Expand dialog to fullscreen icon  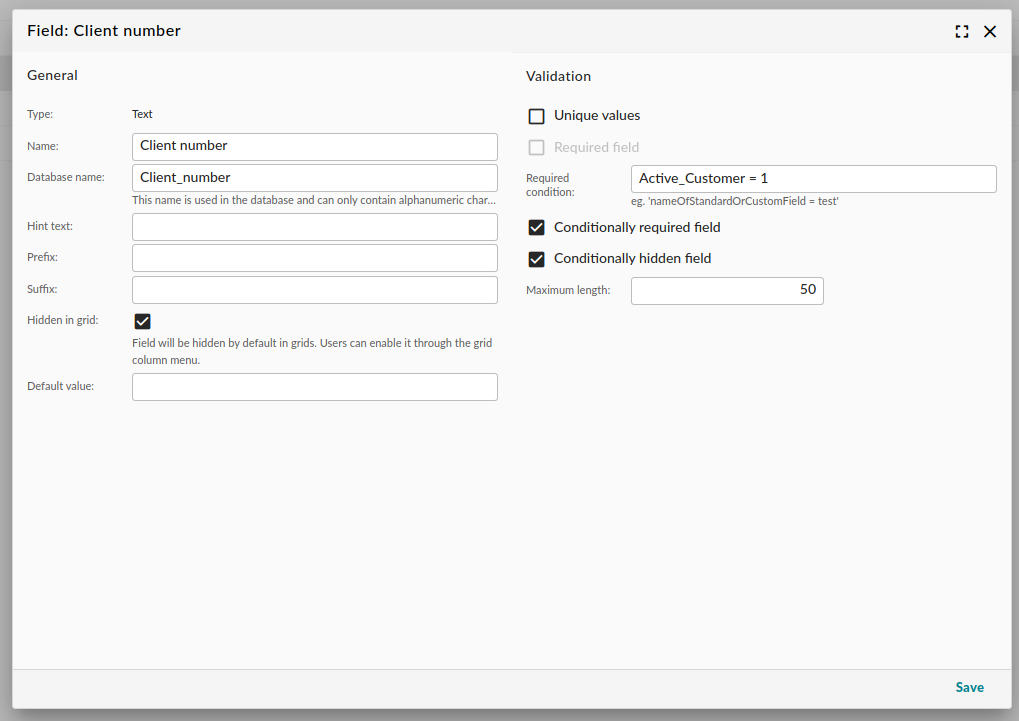click(x=962, y=31)
